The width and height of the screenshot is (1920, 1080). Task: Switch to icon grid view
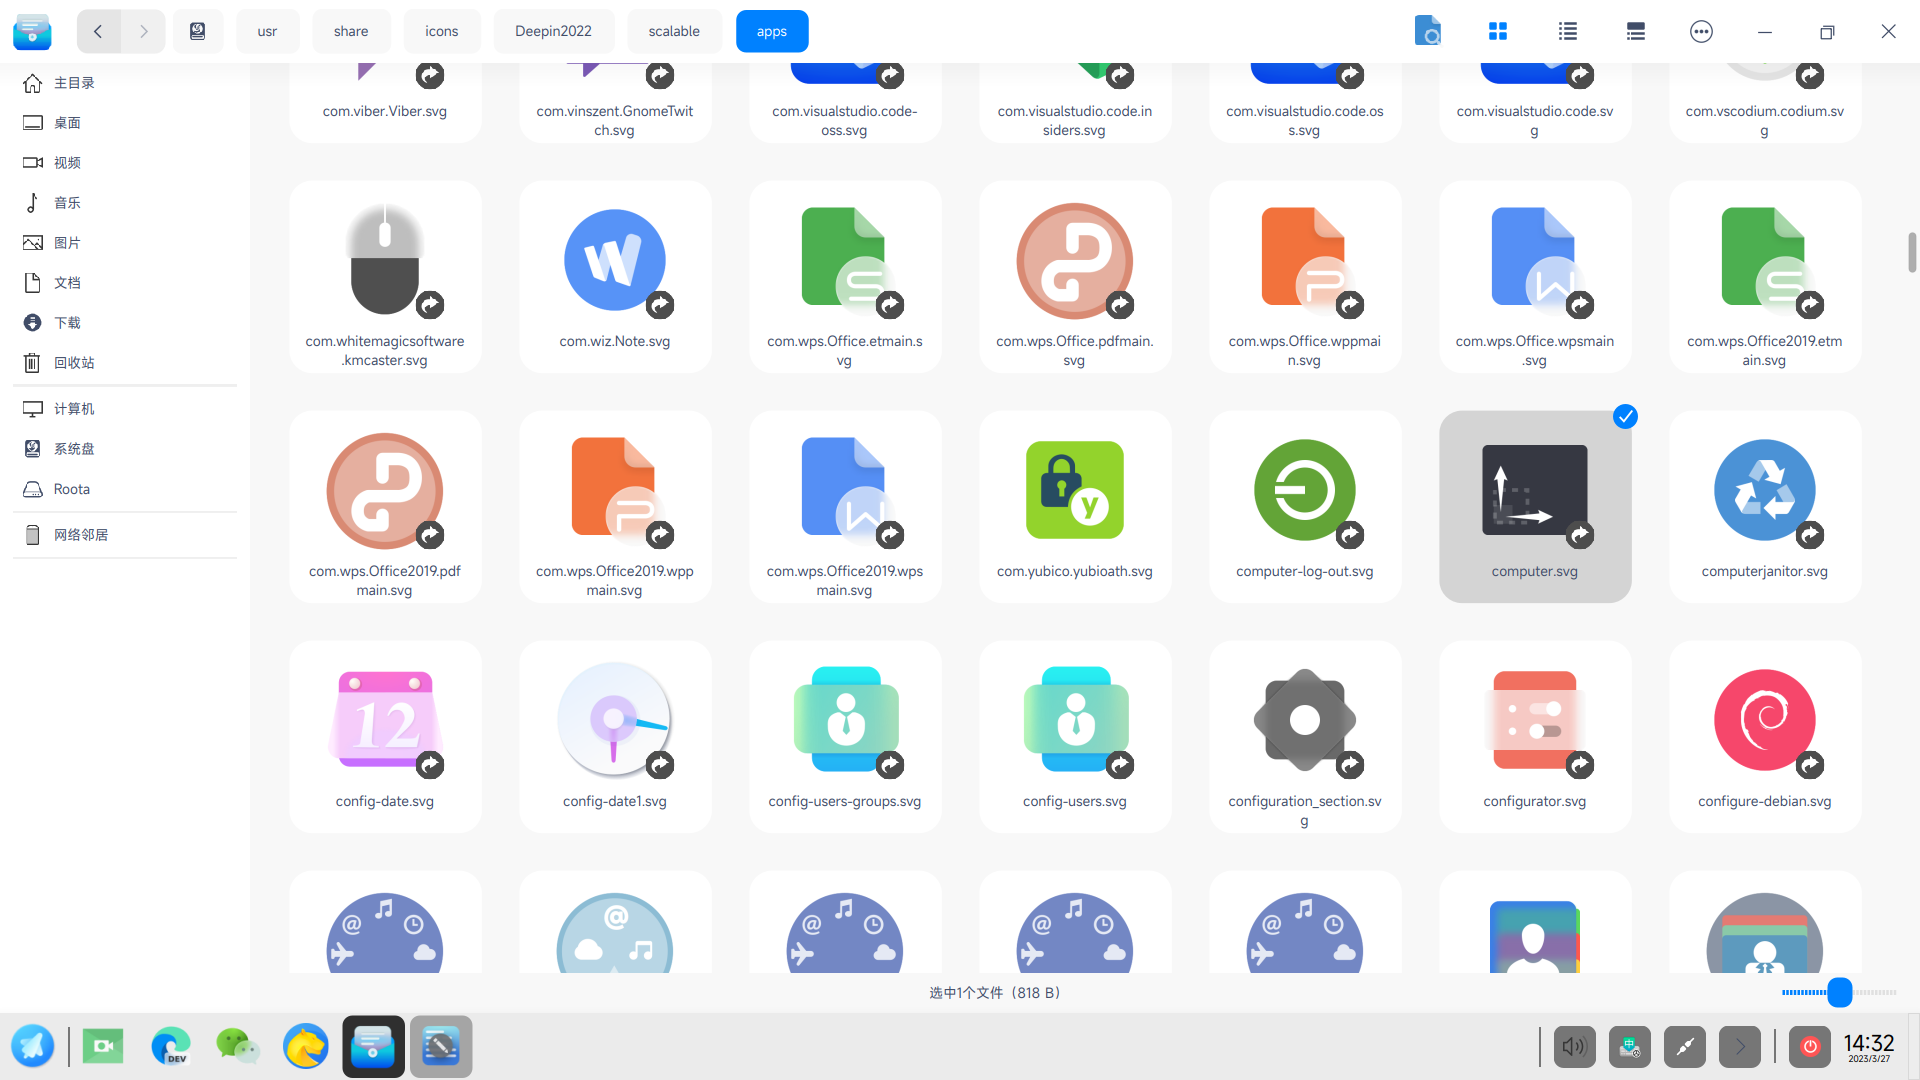click(x=1497, y=31)
